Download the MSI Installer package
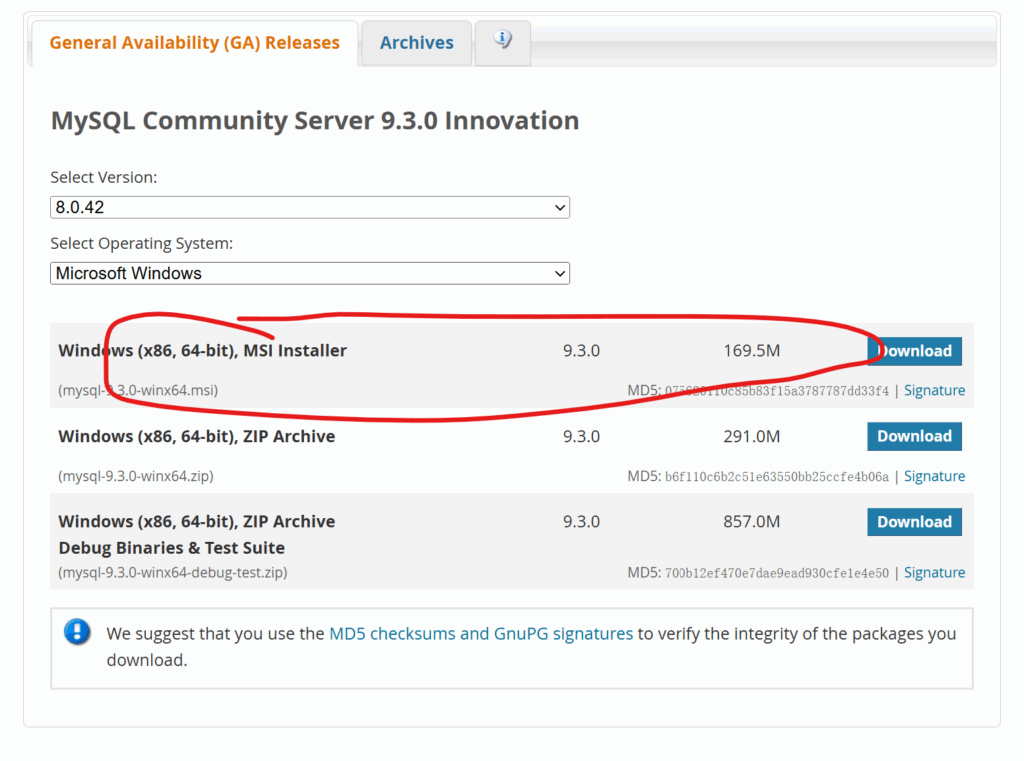The width and height of the screenshot is (1024, 761). pyautogui.click(x=914, y=351)
